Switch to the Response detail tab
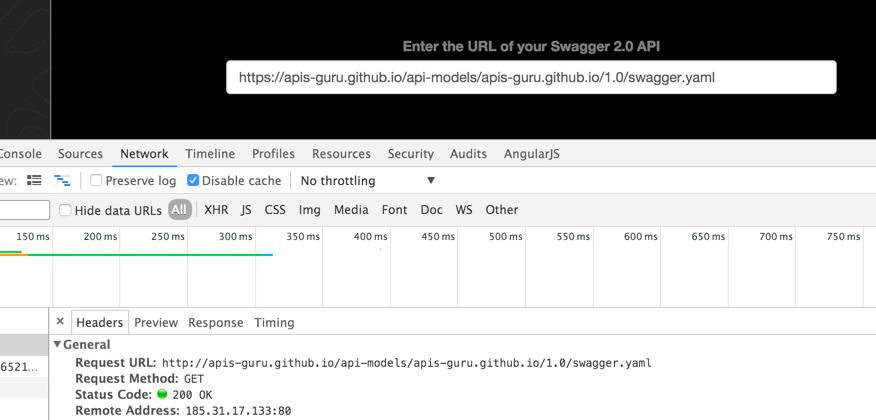Image resolution: width=876 pixels, height=420 pixels. pyautogui.click(x=216, y=322)
